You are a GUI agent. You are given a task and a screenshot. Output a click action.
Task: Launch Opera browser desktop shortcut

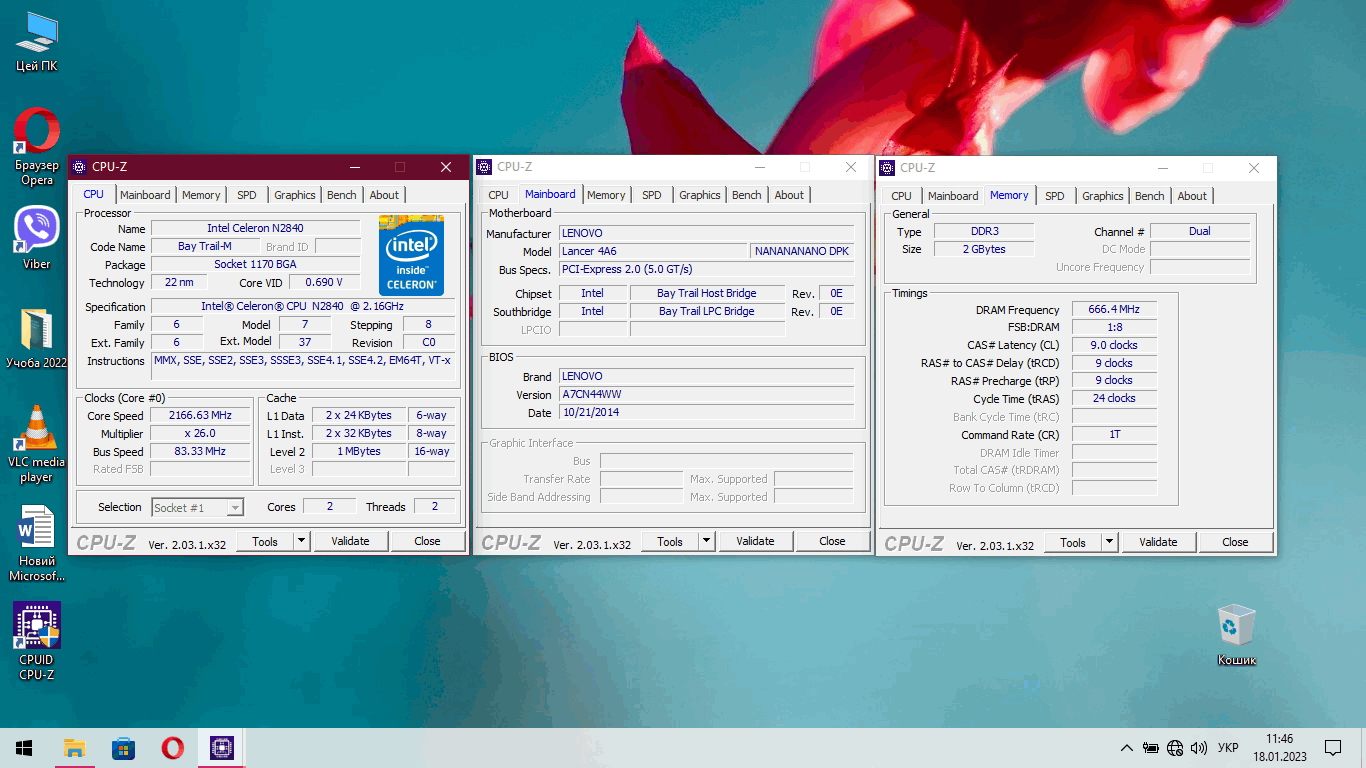pyautogui.click(x=37, y=147)
